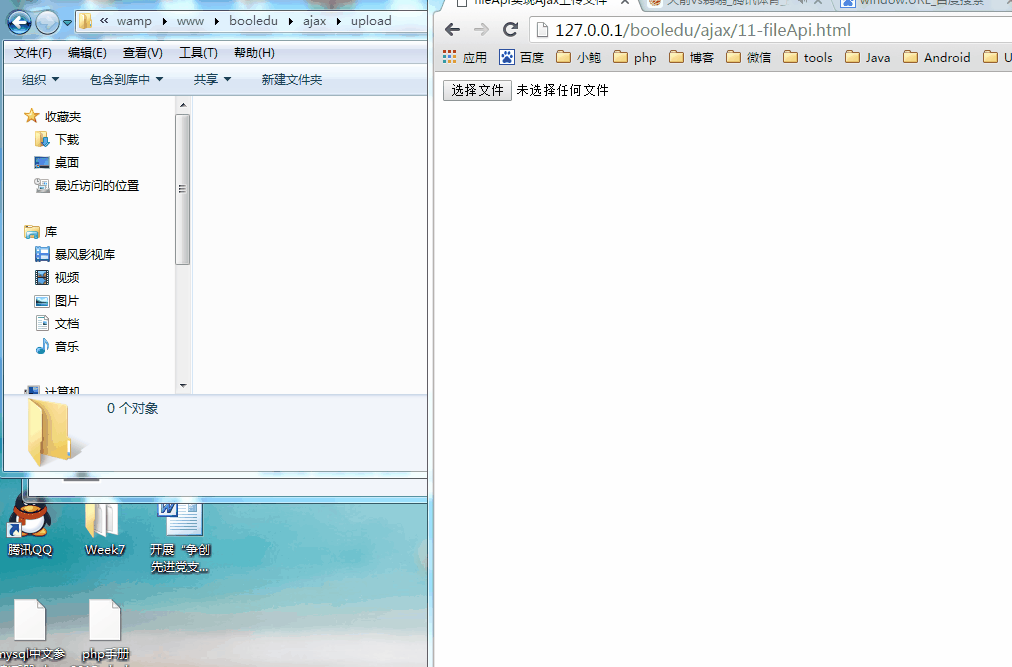Open Explorer recent locations dropdown arrow

[67, 23]
